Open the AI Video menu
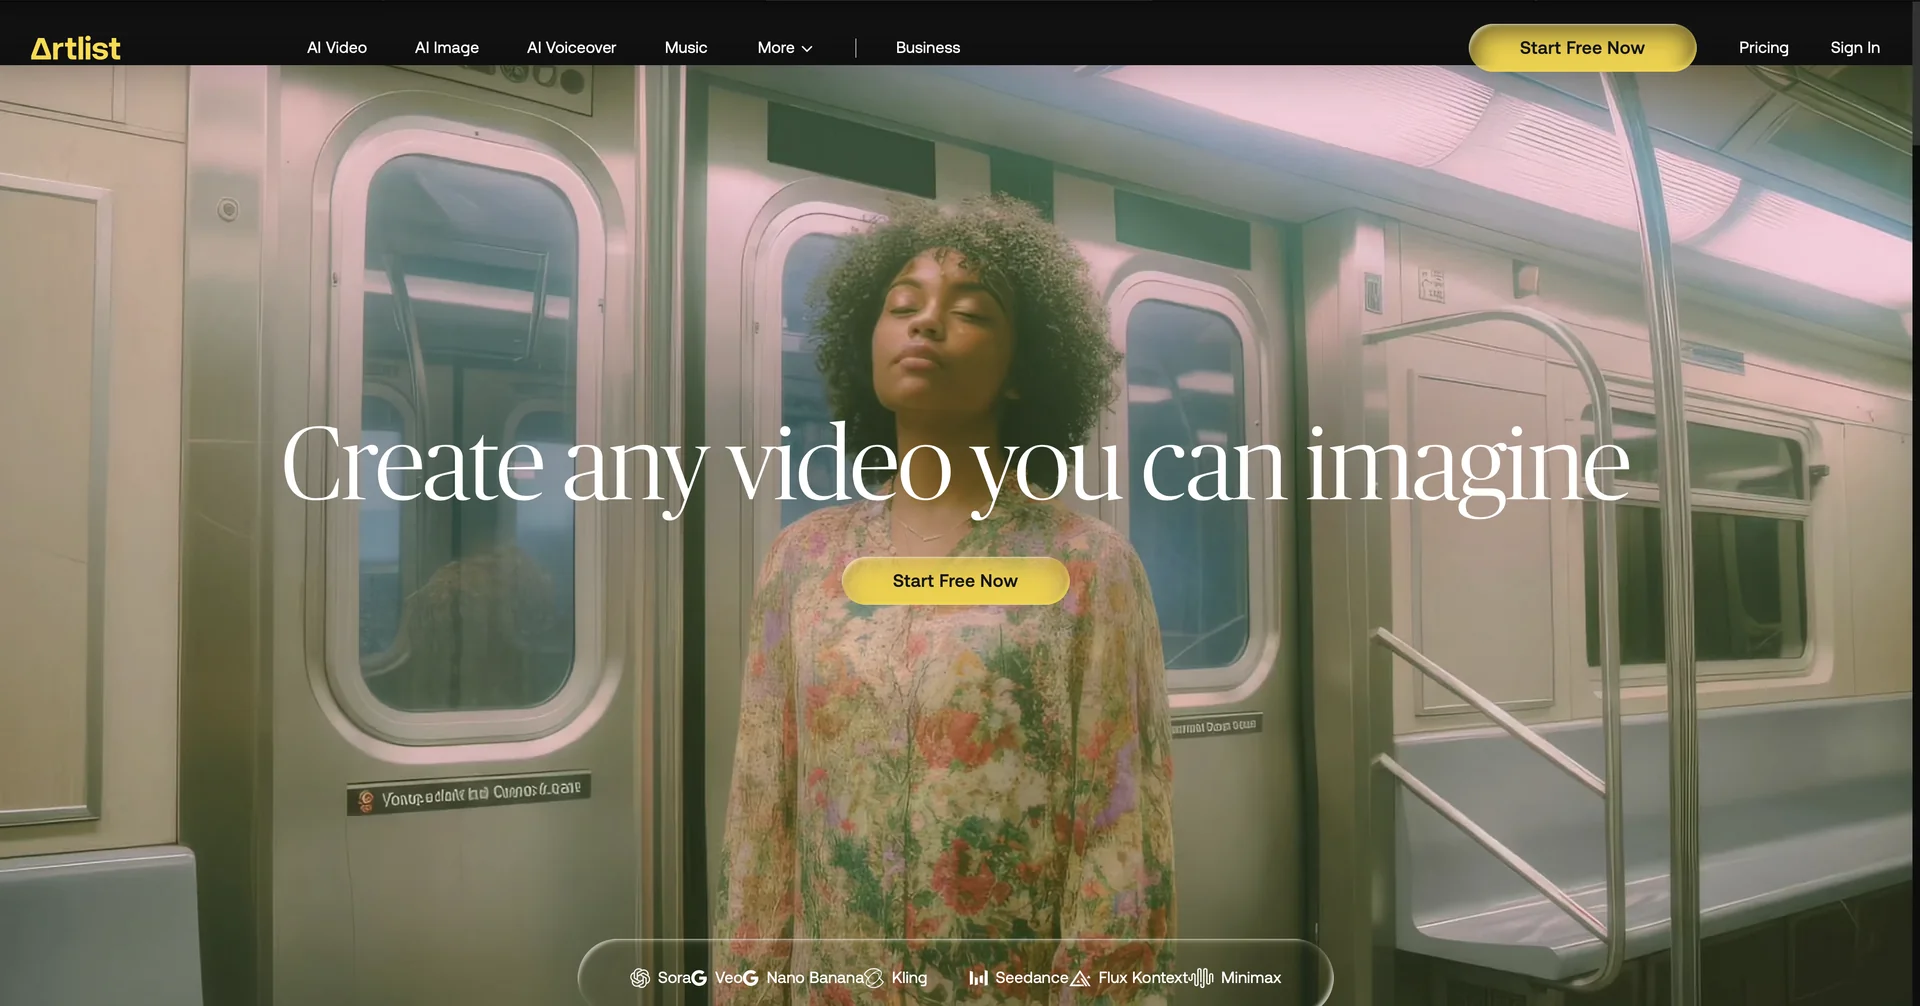 [x=336, y=48]
